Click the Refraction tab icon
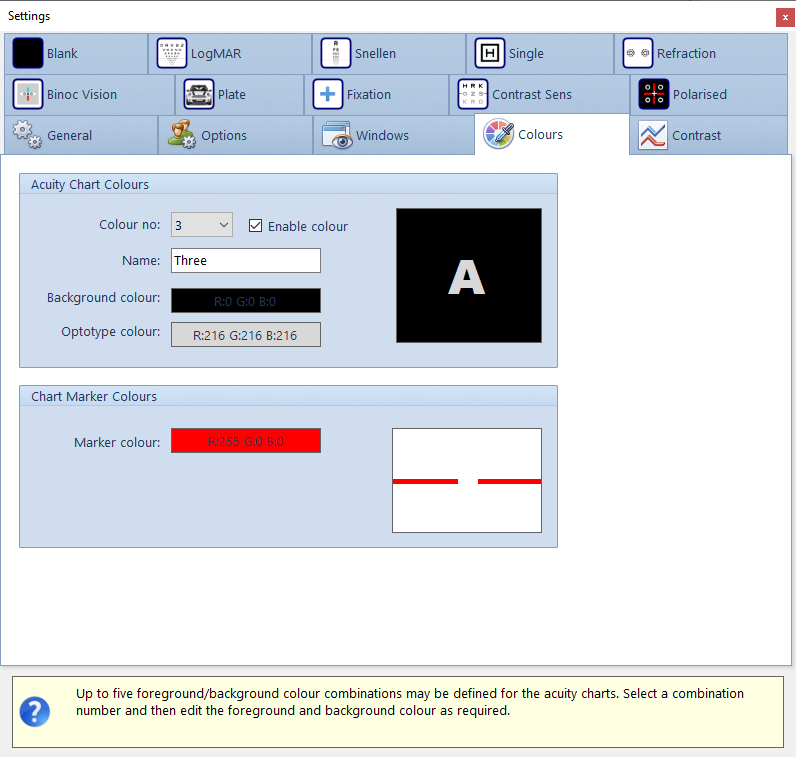 pyautogui.click(x=638, y=53)
